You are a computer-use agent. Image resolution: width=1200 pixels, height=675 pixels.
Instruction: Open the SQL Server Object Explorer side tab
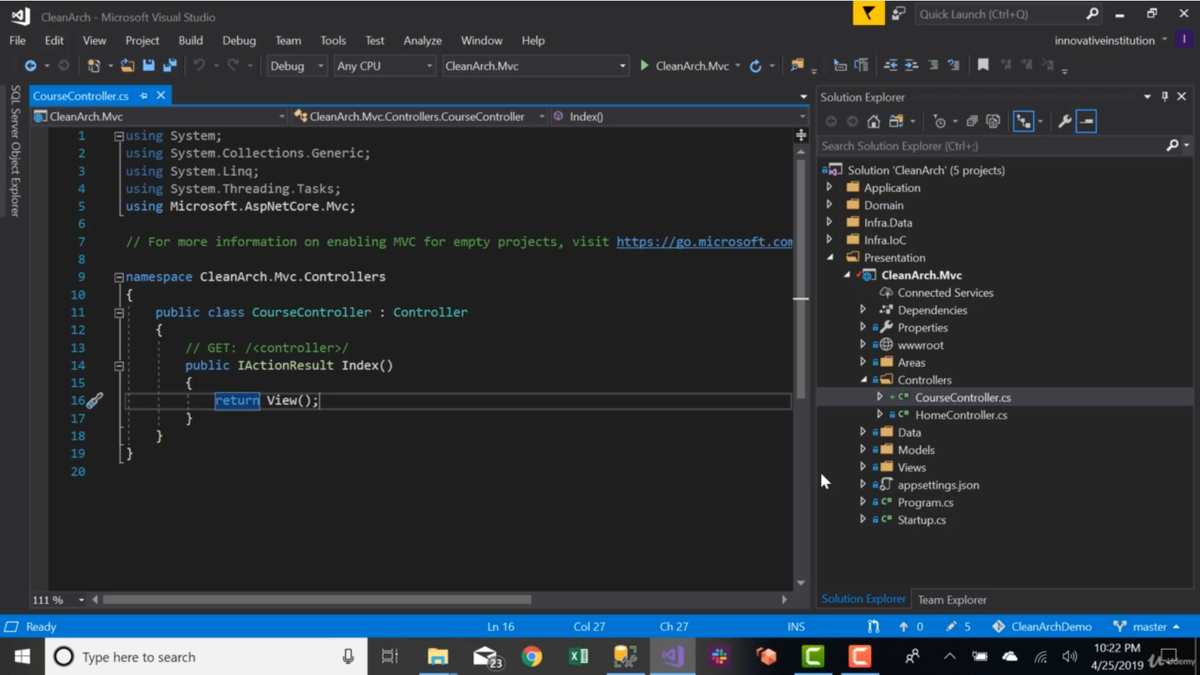click(15, 150)
